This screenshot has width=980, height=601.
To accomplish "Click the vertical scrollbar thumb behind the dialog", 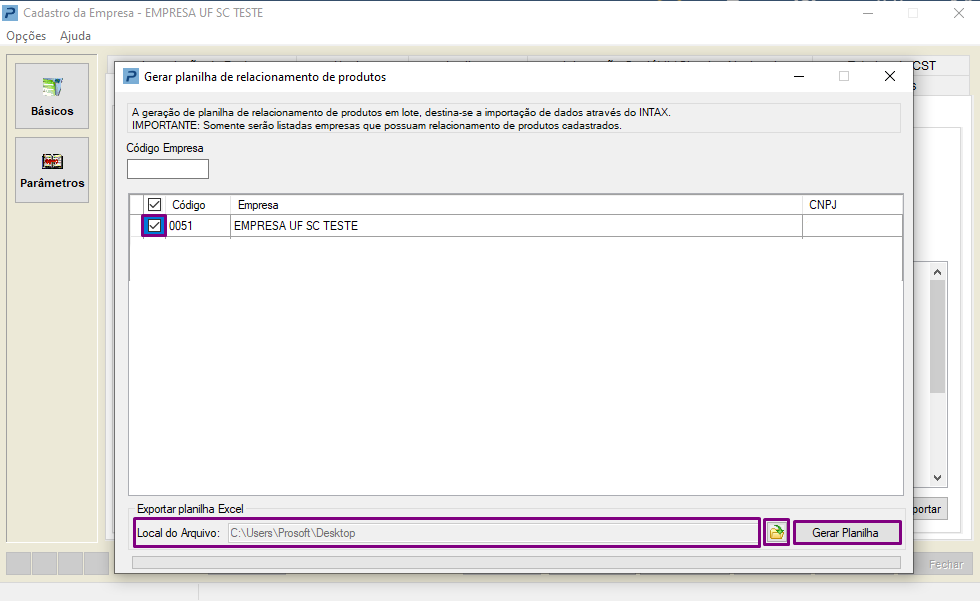I will [937, 336].
